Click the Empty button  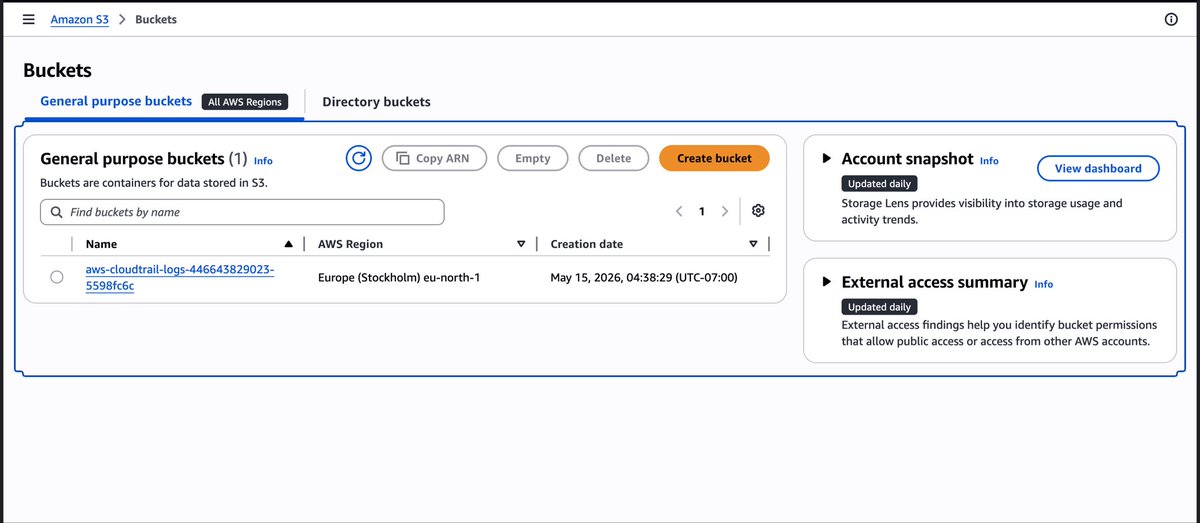point(533,158)
